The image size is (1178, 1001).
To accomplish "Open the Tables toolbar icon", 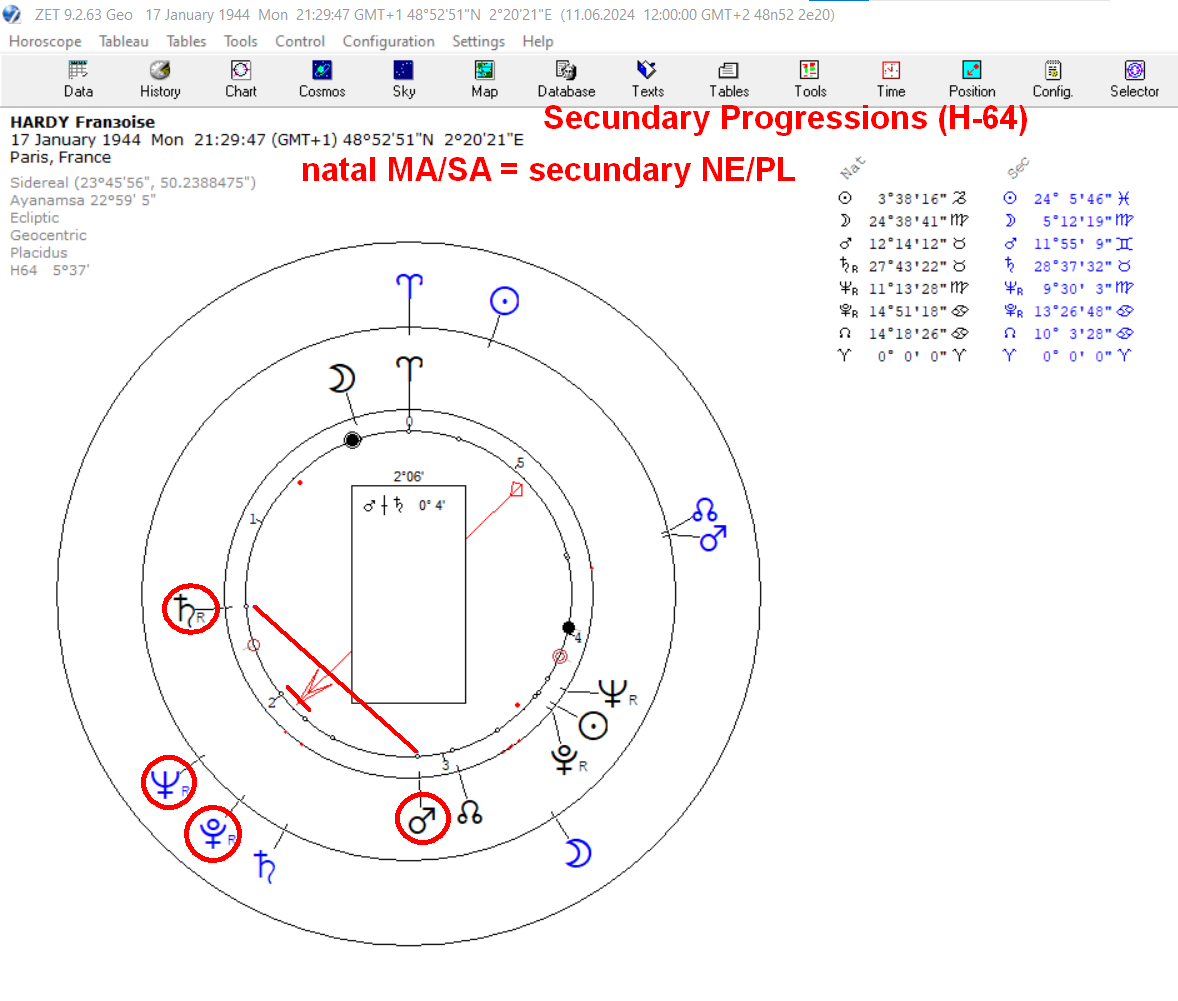I will point(729,80).
